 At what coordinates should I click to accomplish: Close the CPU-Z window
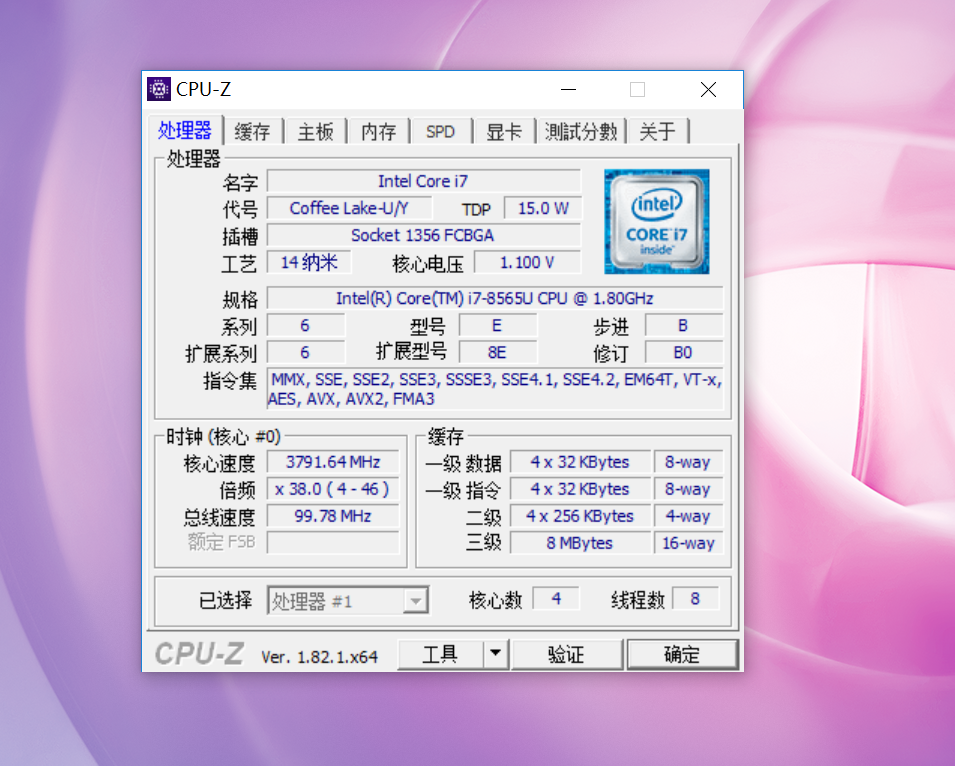[708, 90]
